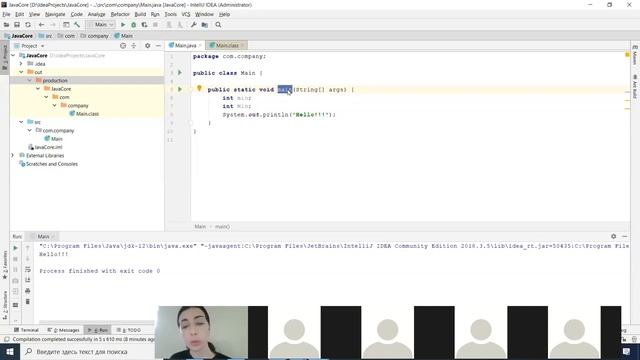
Task: Click src in the navigation breadcrumb
Action: tap(45, 36)
